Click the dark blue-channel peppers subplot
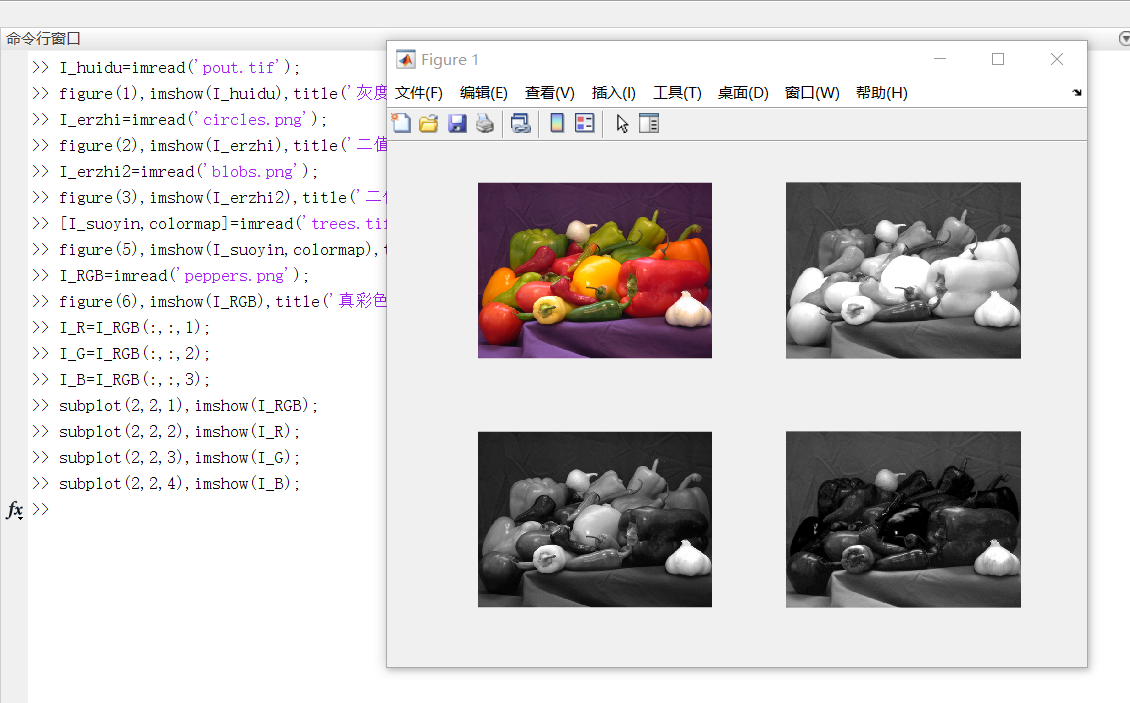1130x703 pixels. tap(903, 519)
